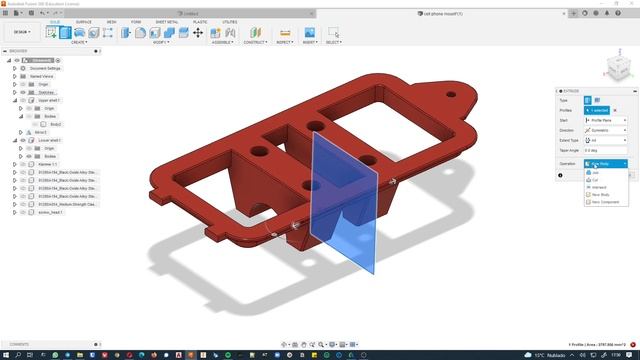The height and width of the screenshot is (360, 640).
Task: Click the Save icon in top bar
Action: click(31, 13)
